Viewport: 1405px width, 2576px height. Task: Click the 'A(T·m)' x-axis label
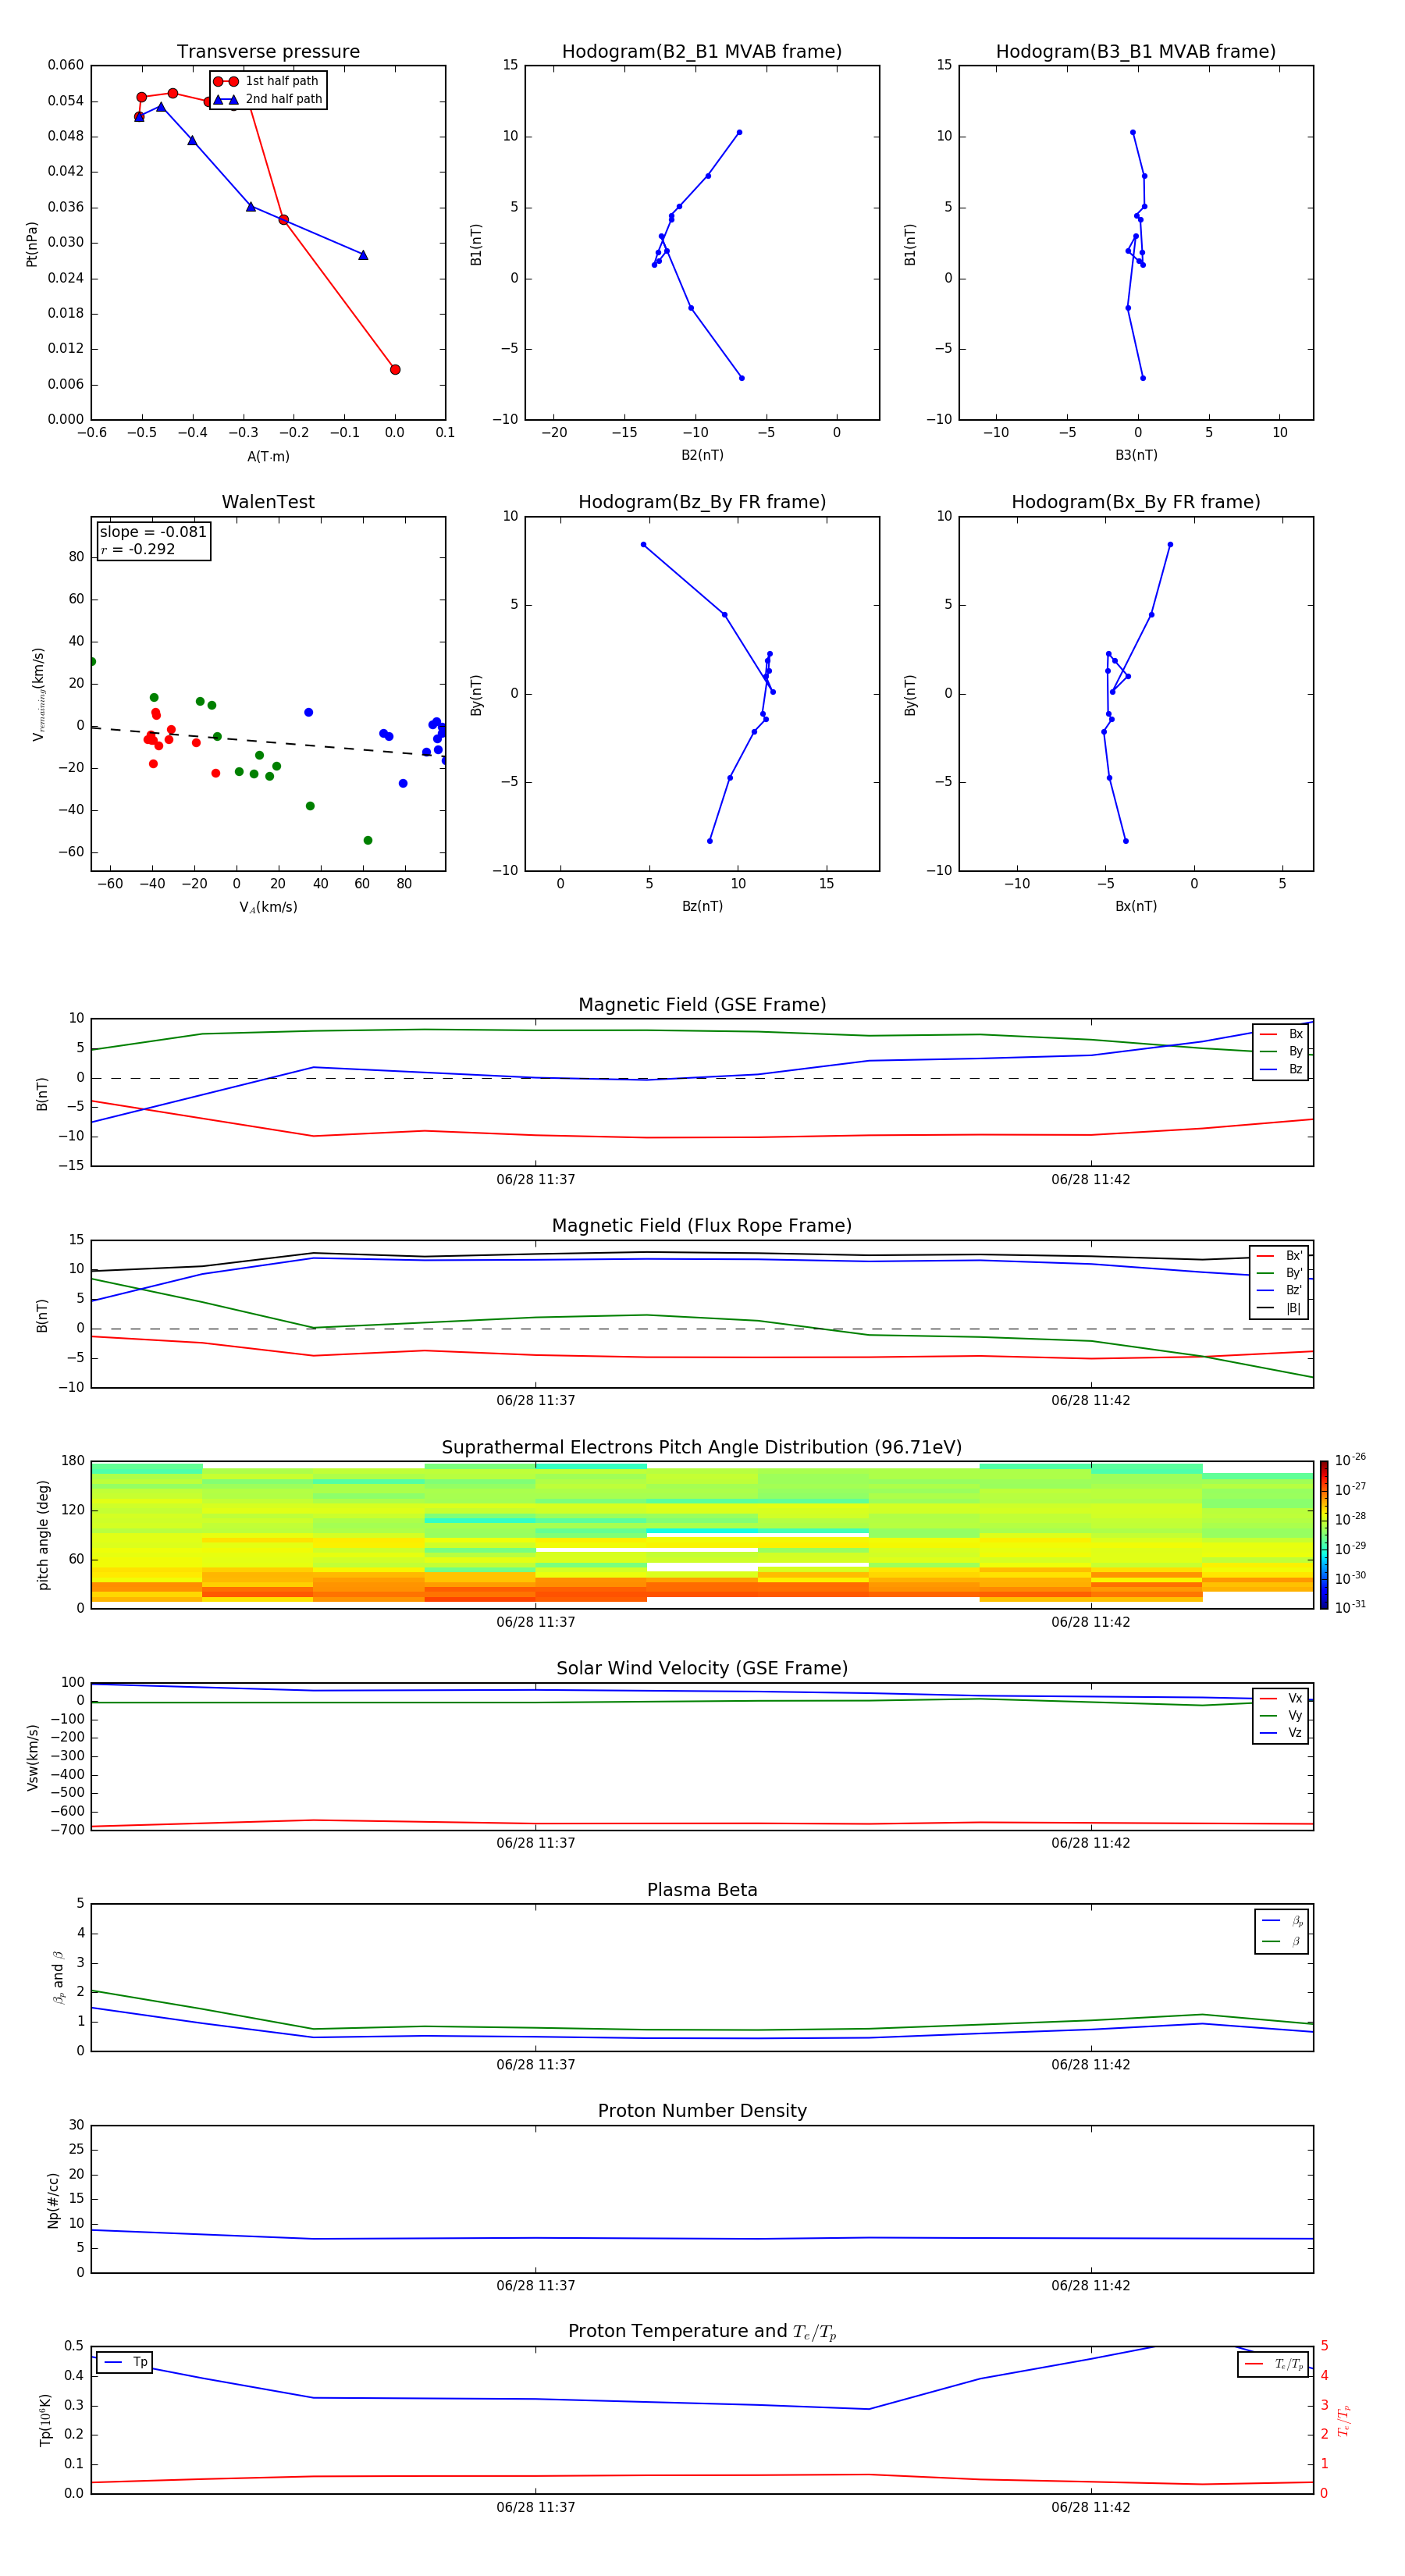(x=268, y=457)
